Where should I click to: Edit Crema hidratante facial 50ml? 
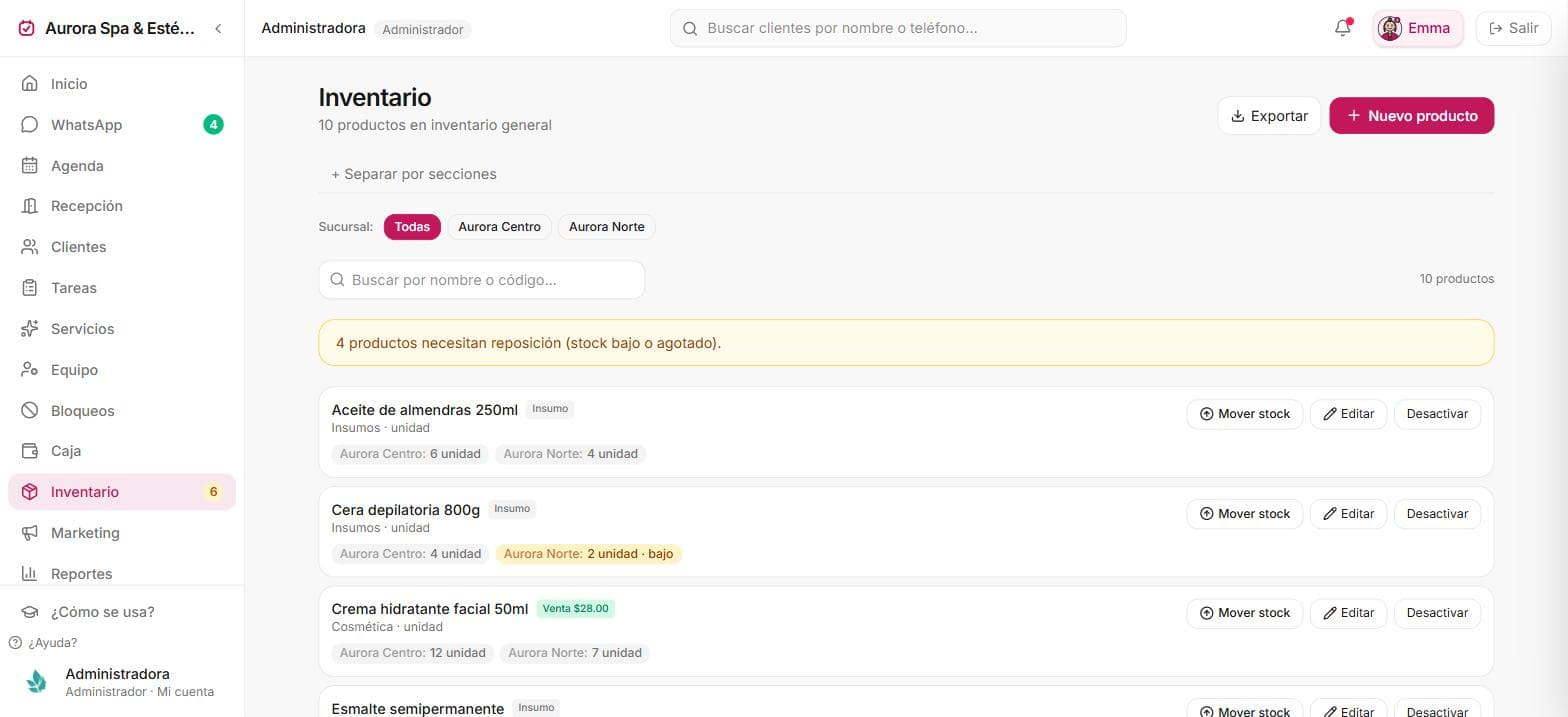coord(1348,613)
